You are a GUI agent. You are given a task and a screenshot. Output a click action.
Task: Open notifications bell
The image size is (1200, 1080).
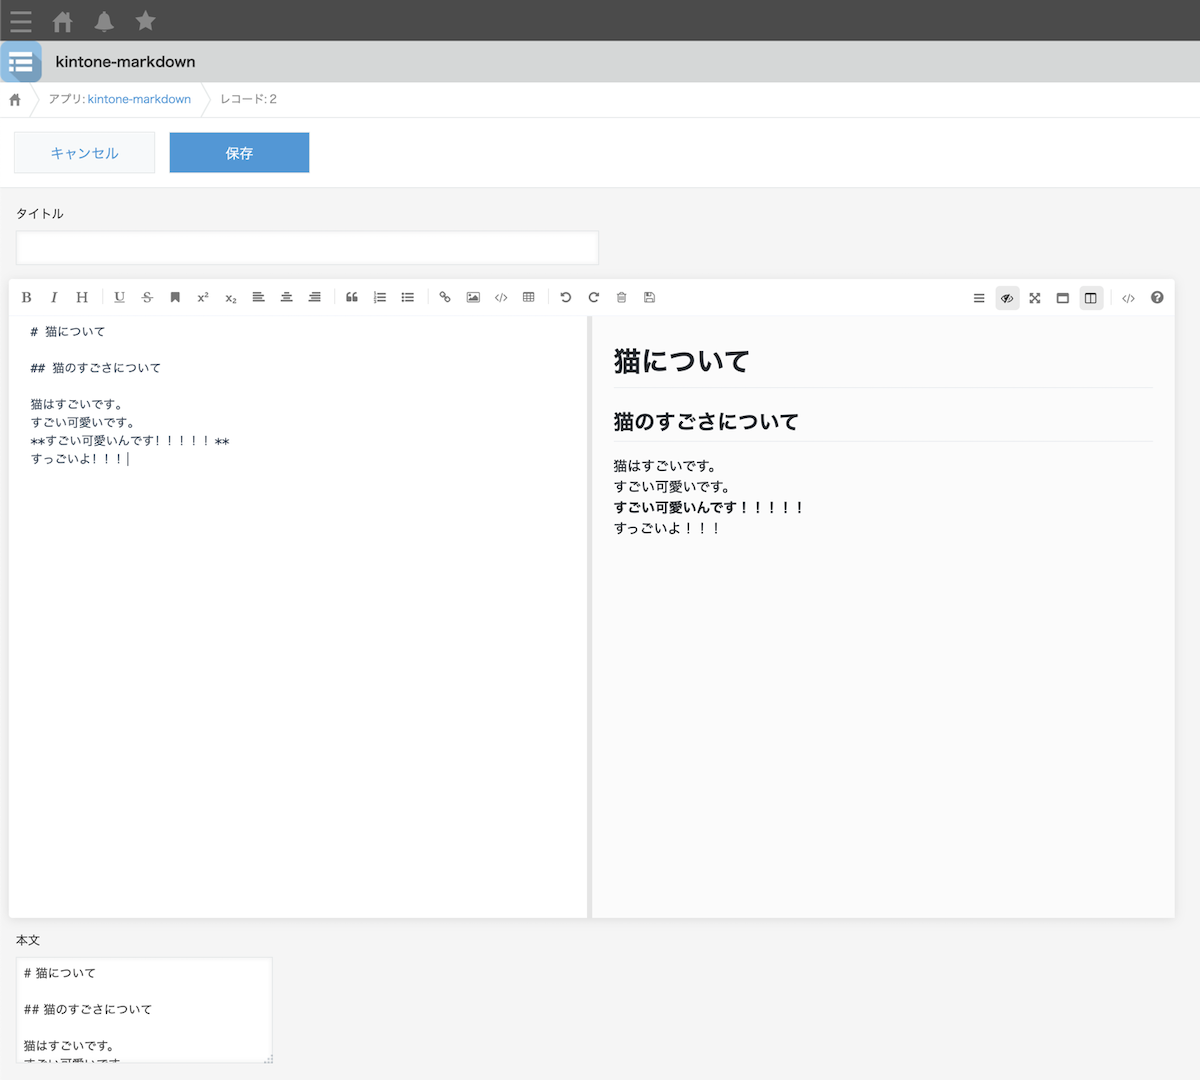click(x=104, y=21)
